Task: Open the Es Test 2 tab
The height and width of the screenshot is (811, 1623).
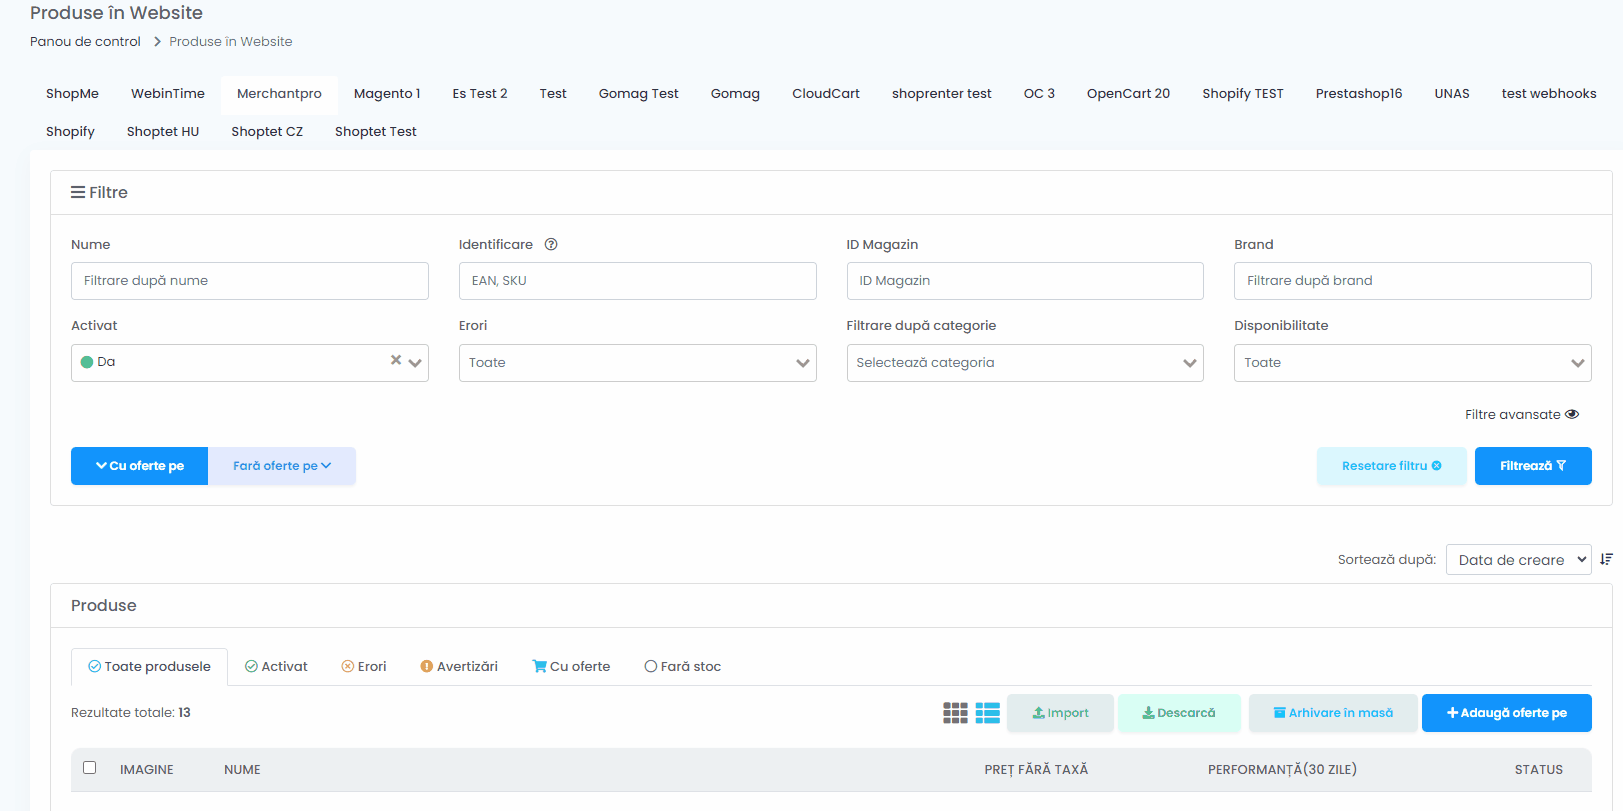Action: pos(480,93)
